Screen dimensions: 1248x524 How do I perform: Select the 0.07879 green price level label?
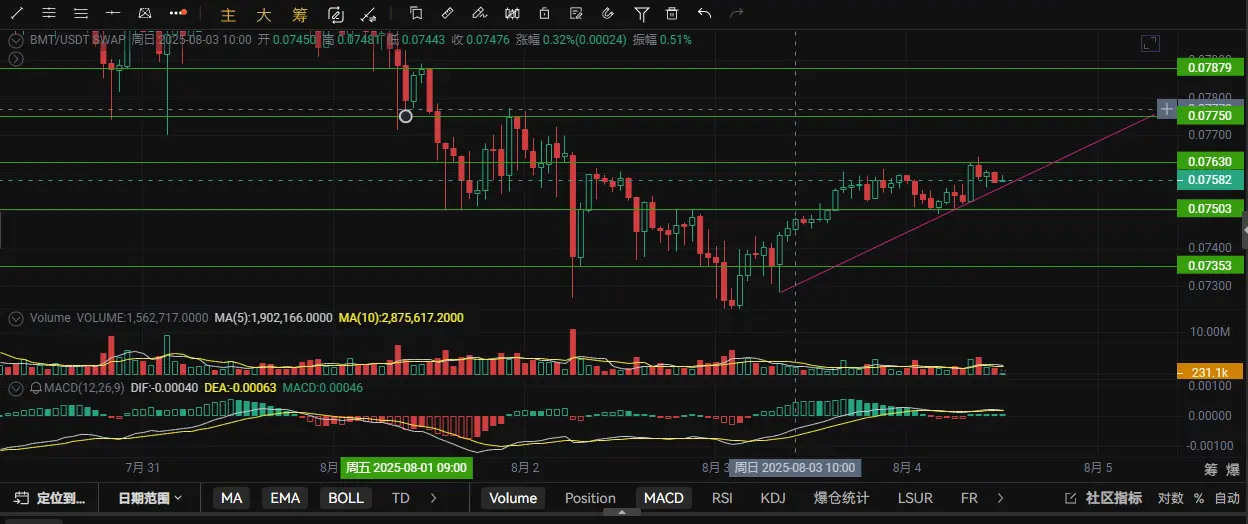[x=1209, y=68]
